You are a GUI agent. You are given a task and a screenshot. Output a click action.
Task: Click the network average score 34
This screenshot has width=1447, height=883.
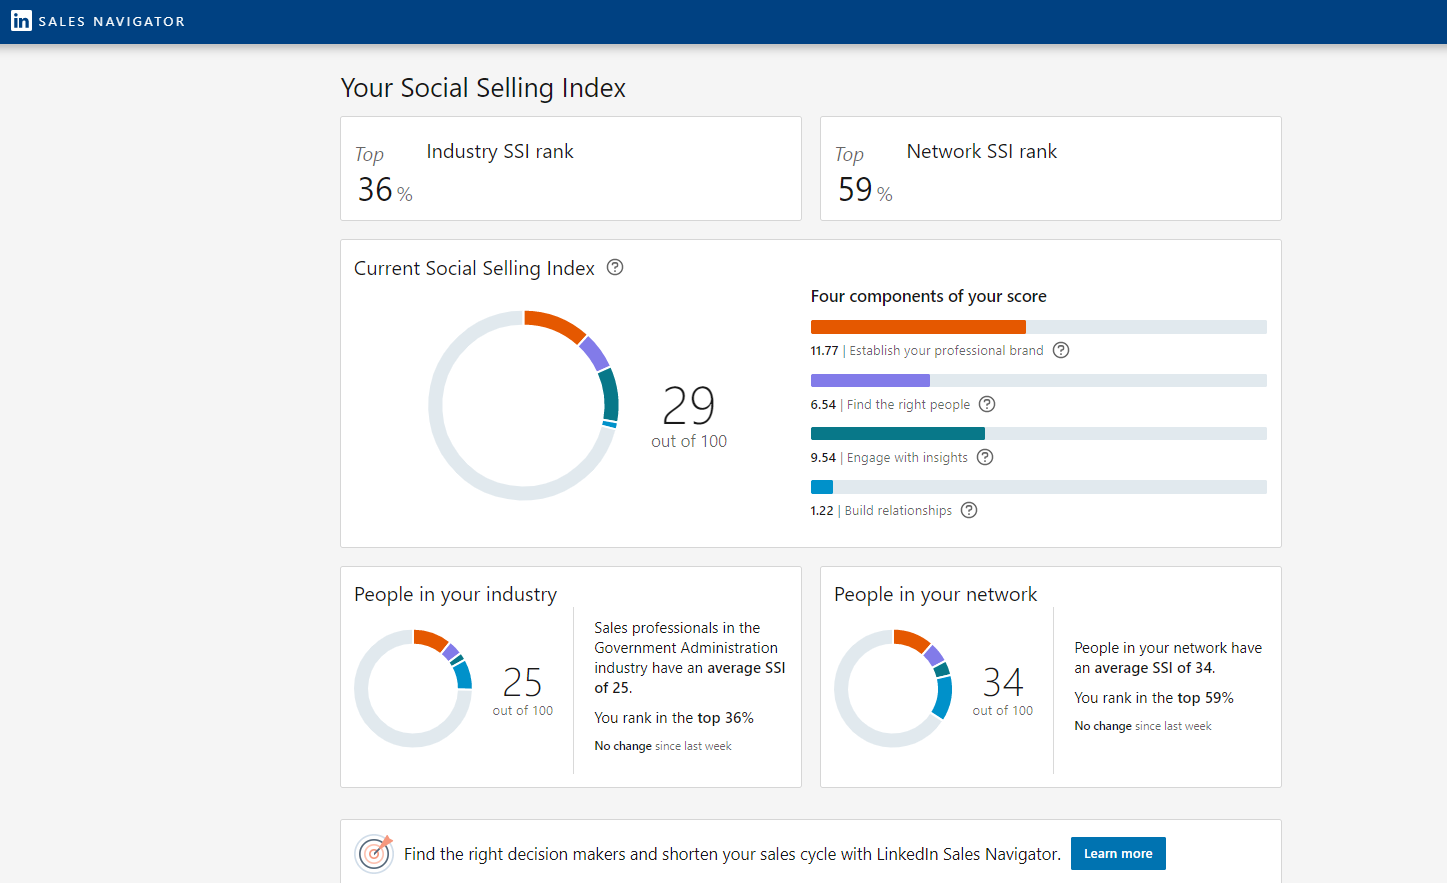tap(1003, 682)
